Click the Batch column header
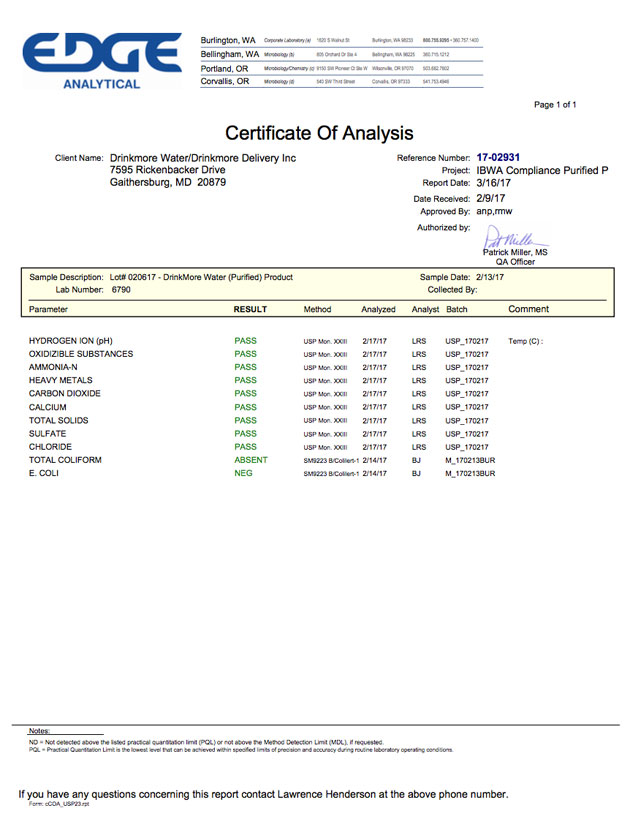Image resolution: width=630 pixels, height=819 pixels. (457, 309)
